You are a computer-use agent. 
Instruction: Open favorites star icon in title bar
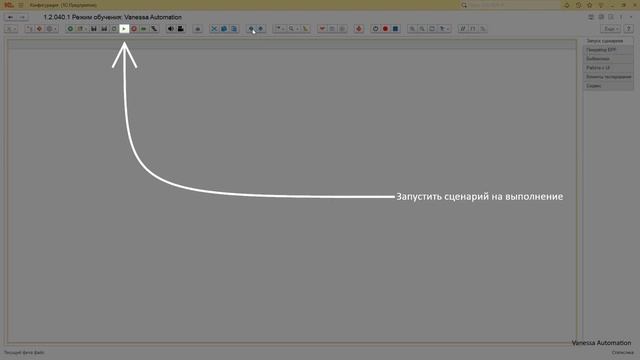point(589,5)
